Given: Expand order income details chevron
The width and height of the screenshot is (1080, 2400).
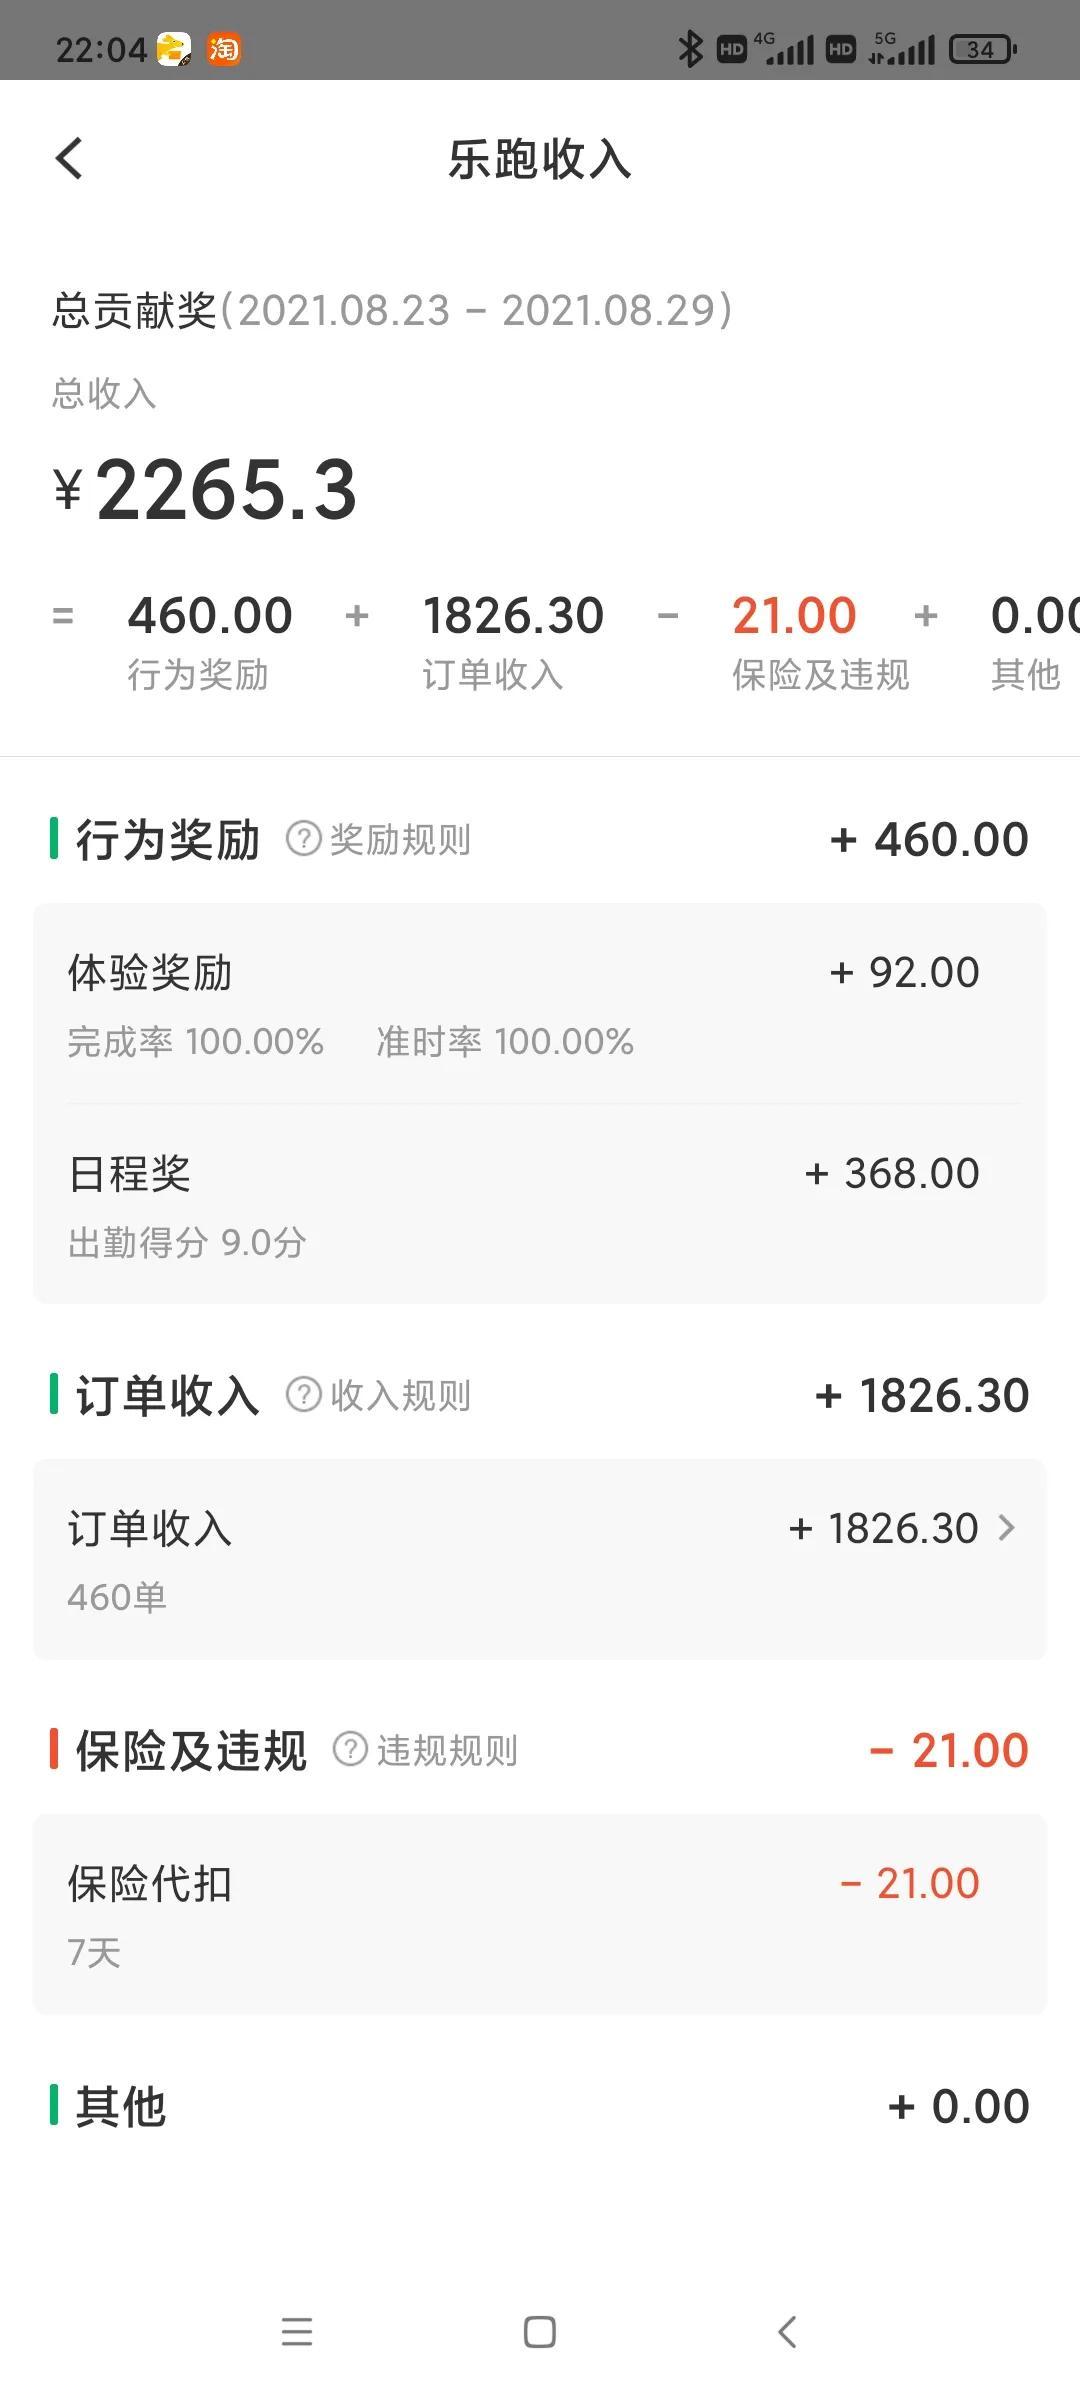Looking at the screenshot, I should coord(1006,1528).
